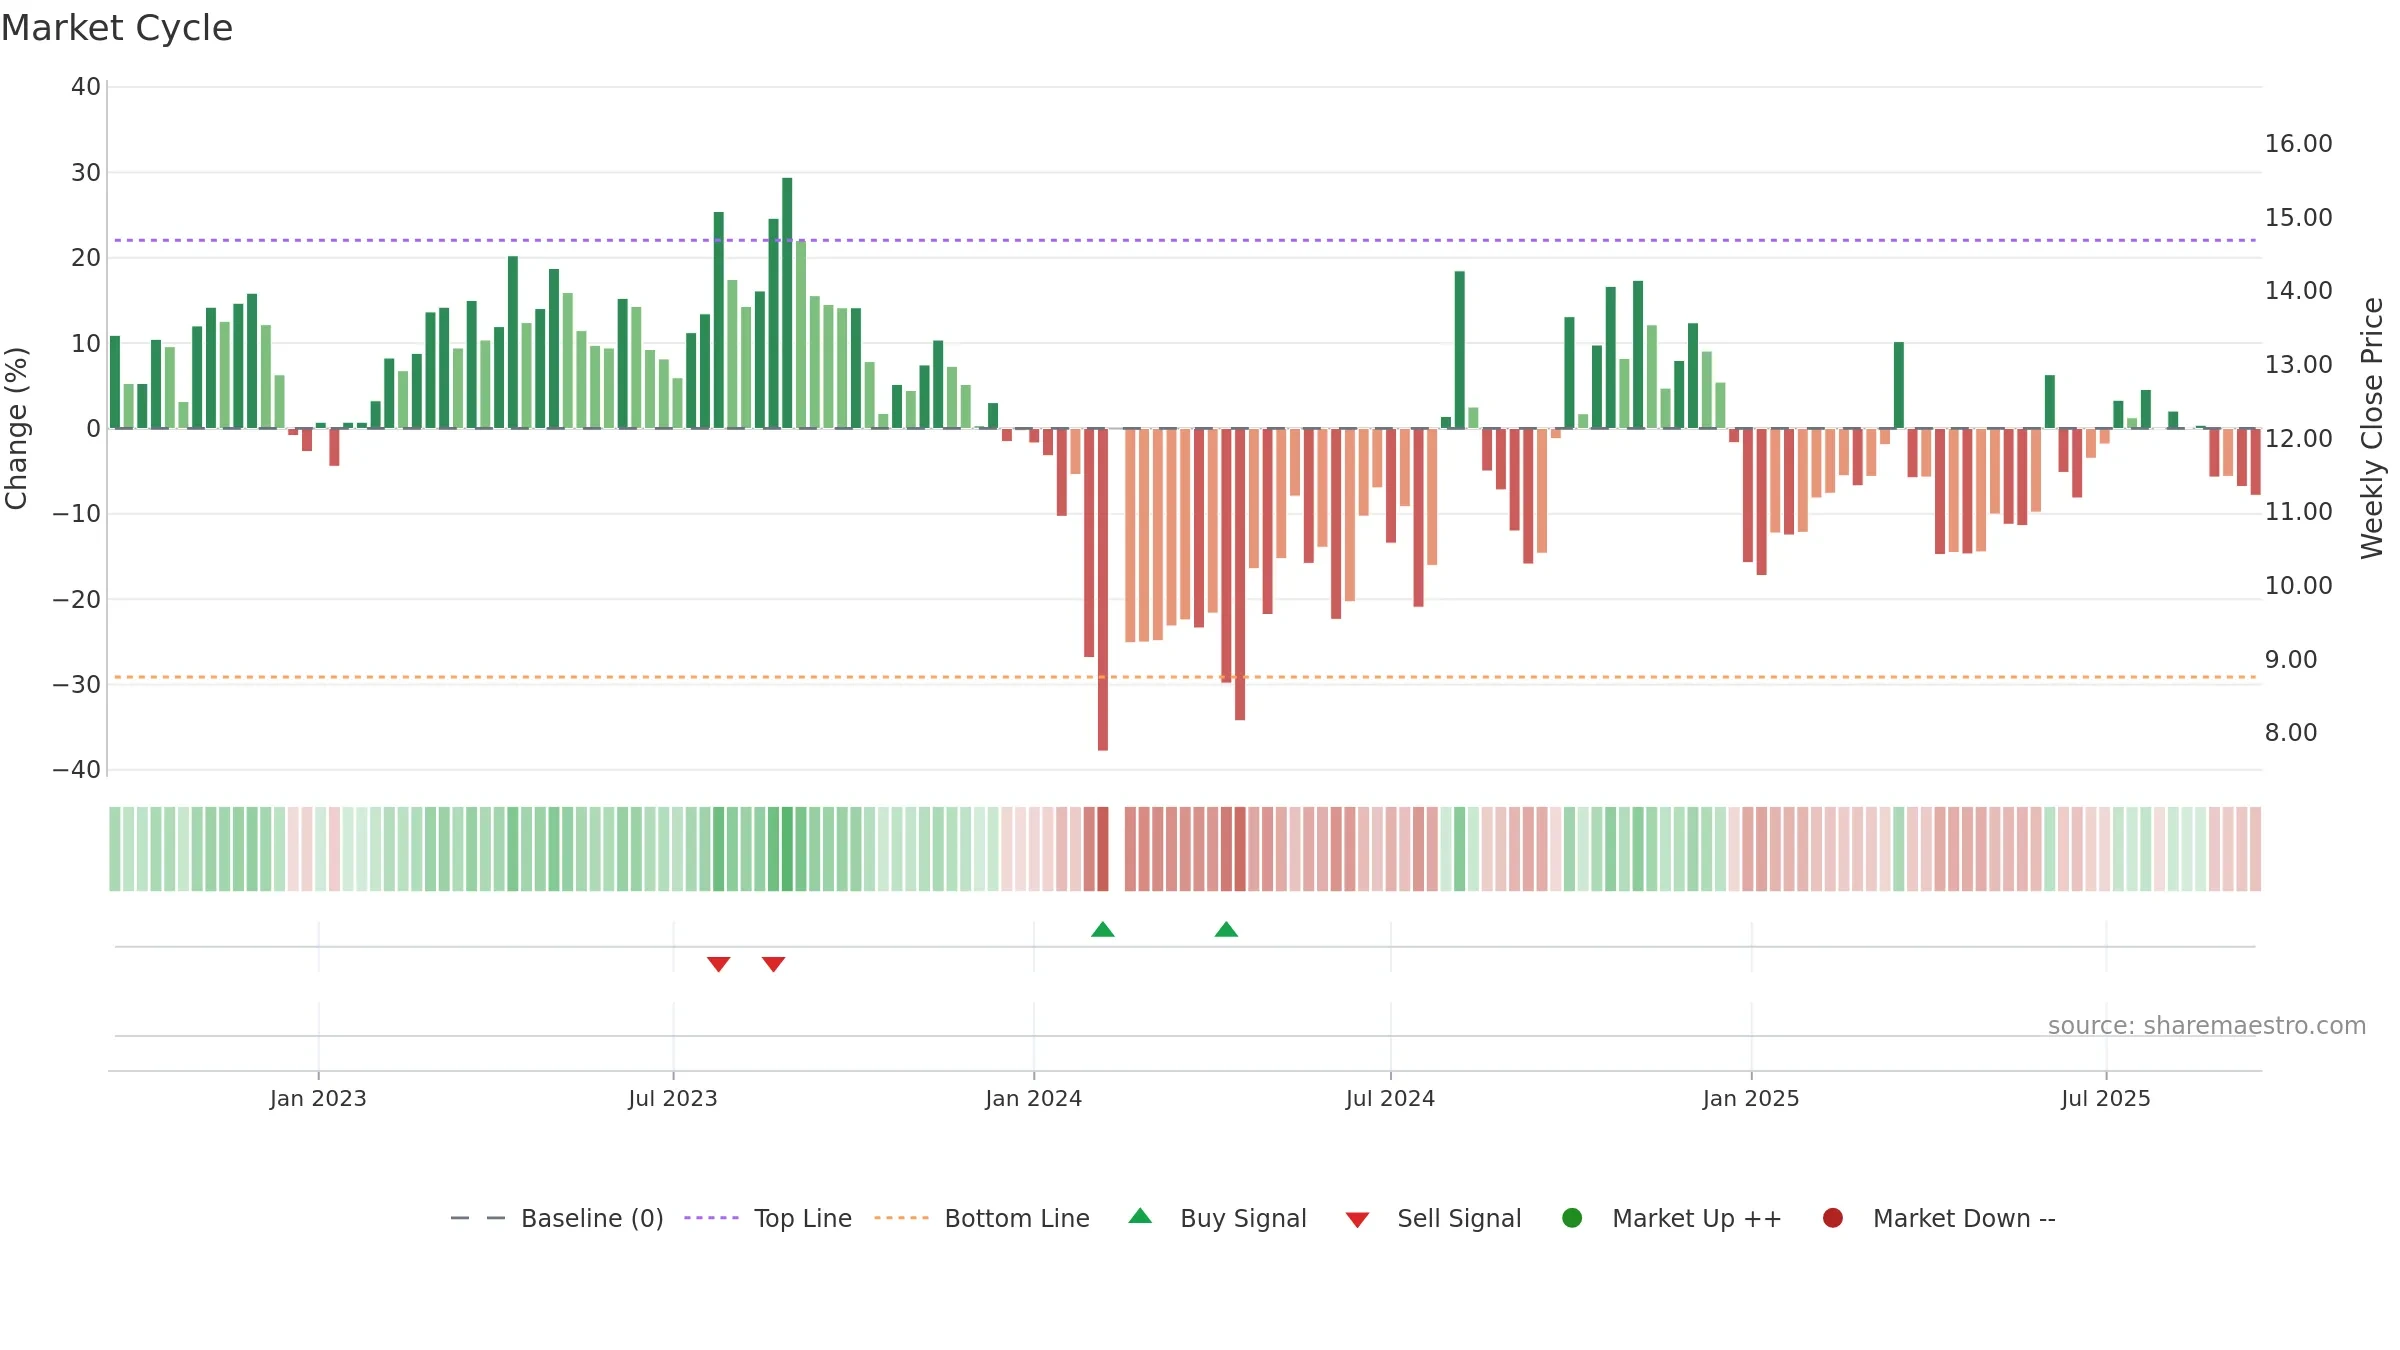The width and height of the screenshot is (2400, 1350).
Task: Click the darkest green heat strip cell near Aug 2023
Action: (787, 849)
